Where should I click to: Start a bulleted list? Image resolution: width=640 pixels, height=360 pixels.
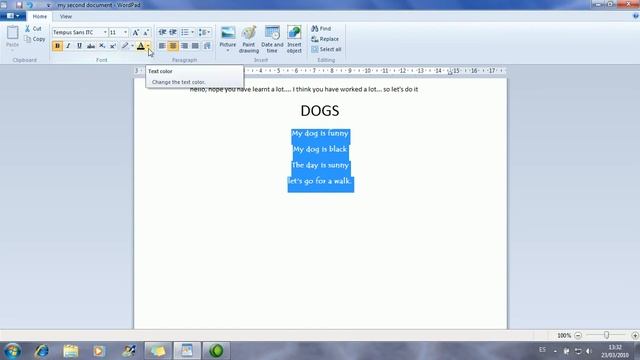pyautogui.click(x=185, y=32)
